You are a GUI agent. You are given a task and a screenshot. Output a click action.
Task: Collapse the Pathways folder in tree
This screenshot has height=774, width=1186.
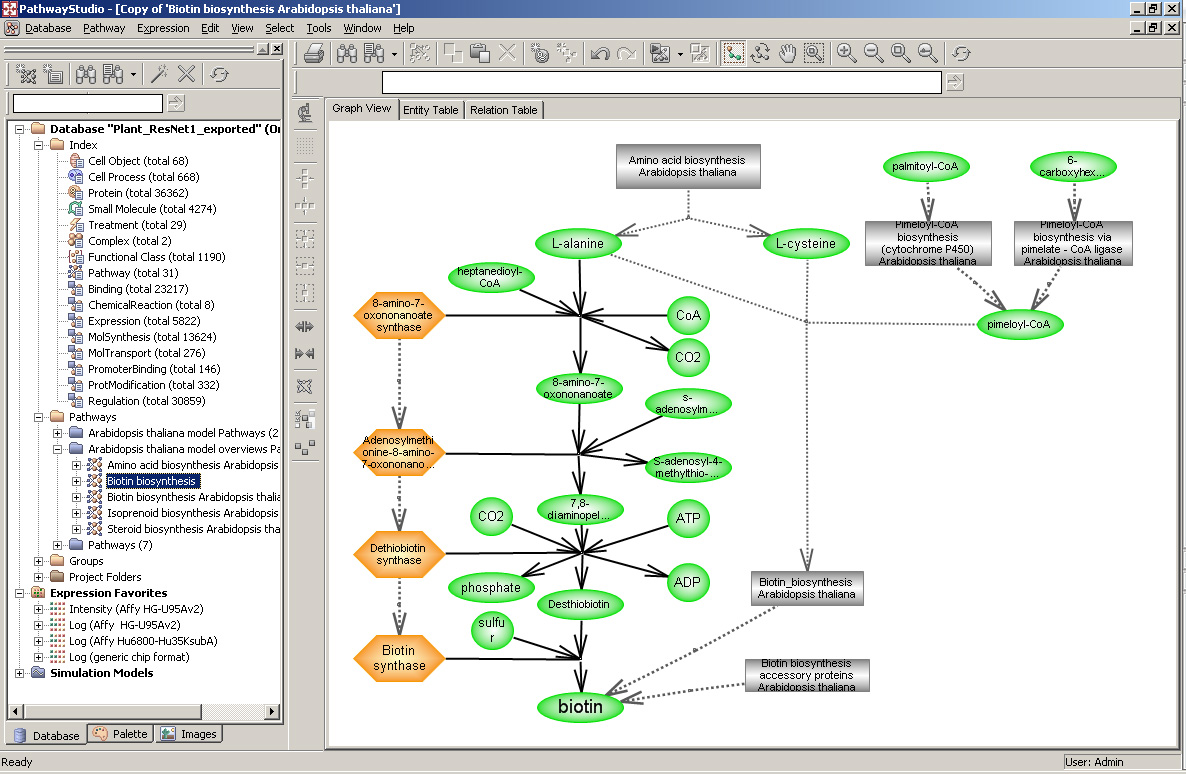tap(39, 417)
